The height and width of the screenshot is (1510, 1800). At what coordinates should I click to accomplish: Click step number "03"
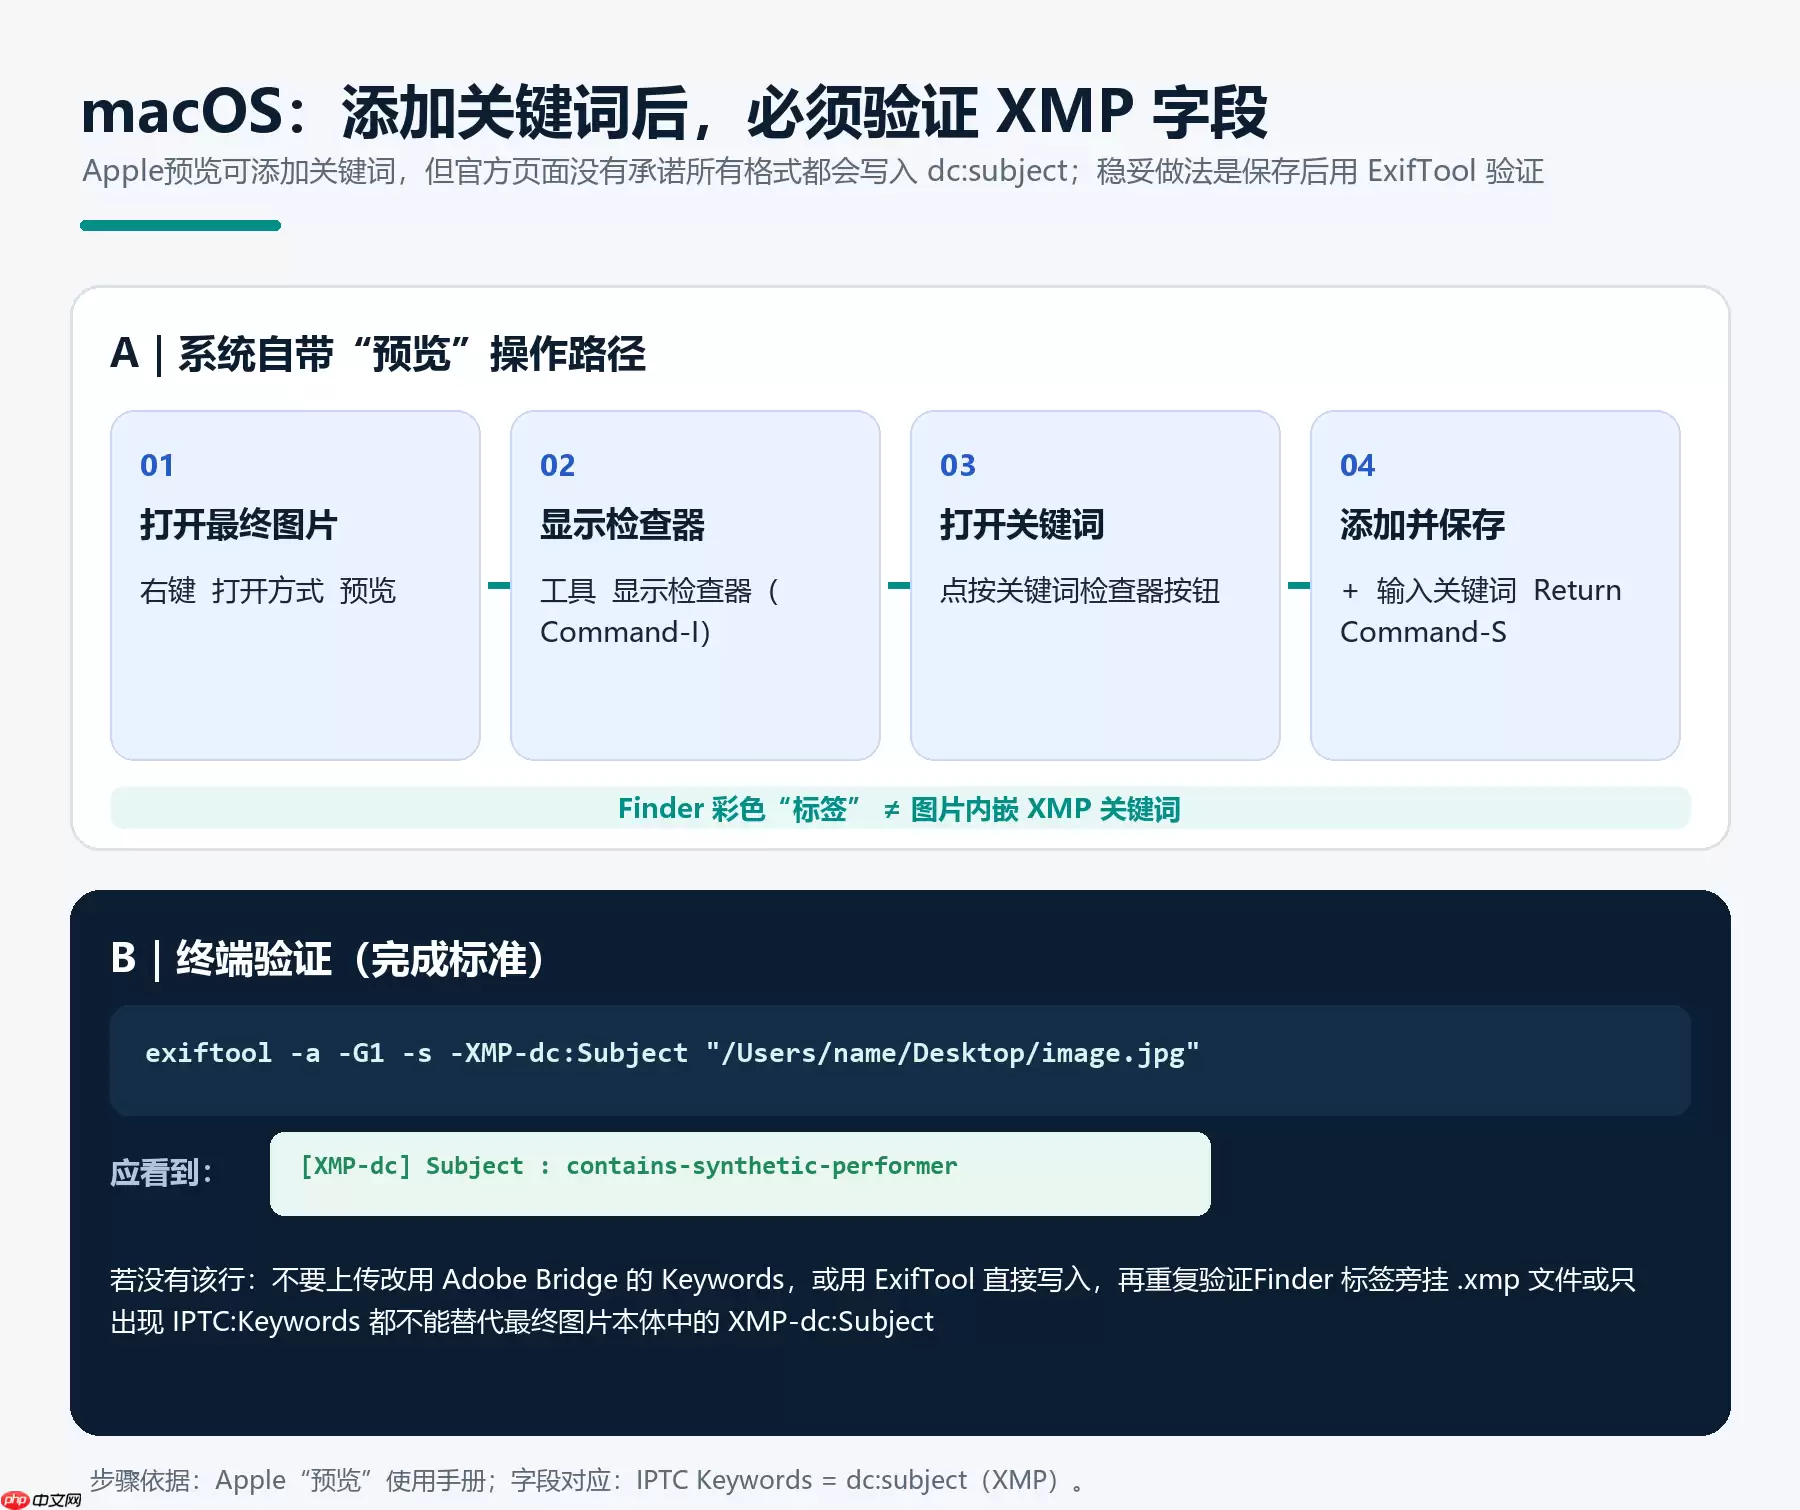pyautogui.click(x=957, y=465)
